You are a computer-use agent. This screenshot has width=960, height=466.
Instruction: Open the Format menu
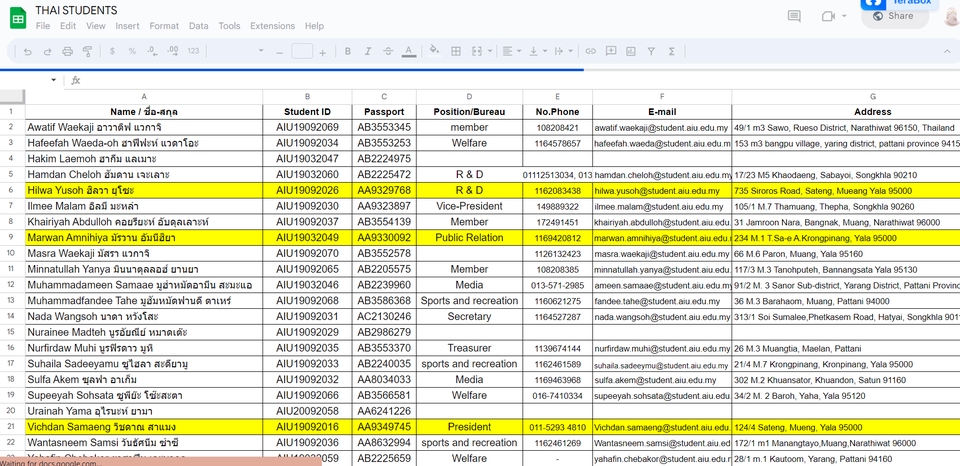pyautogui.click(x=164, y=26)
